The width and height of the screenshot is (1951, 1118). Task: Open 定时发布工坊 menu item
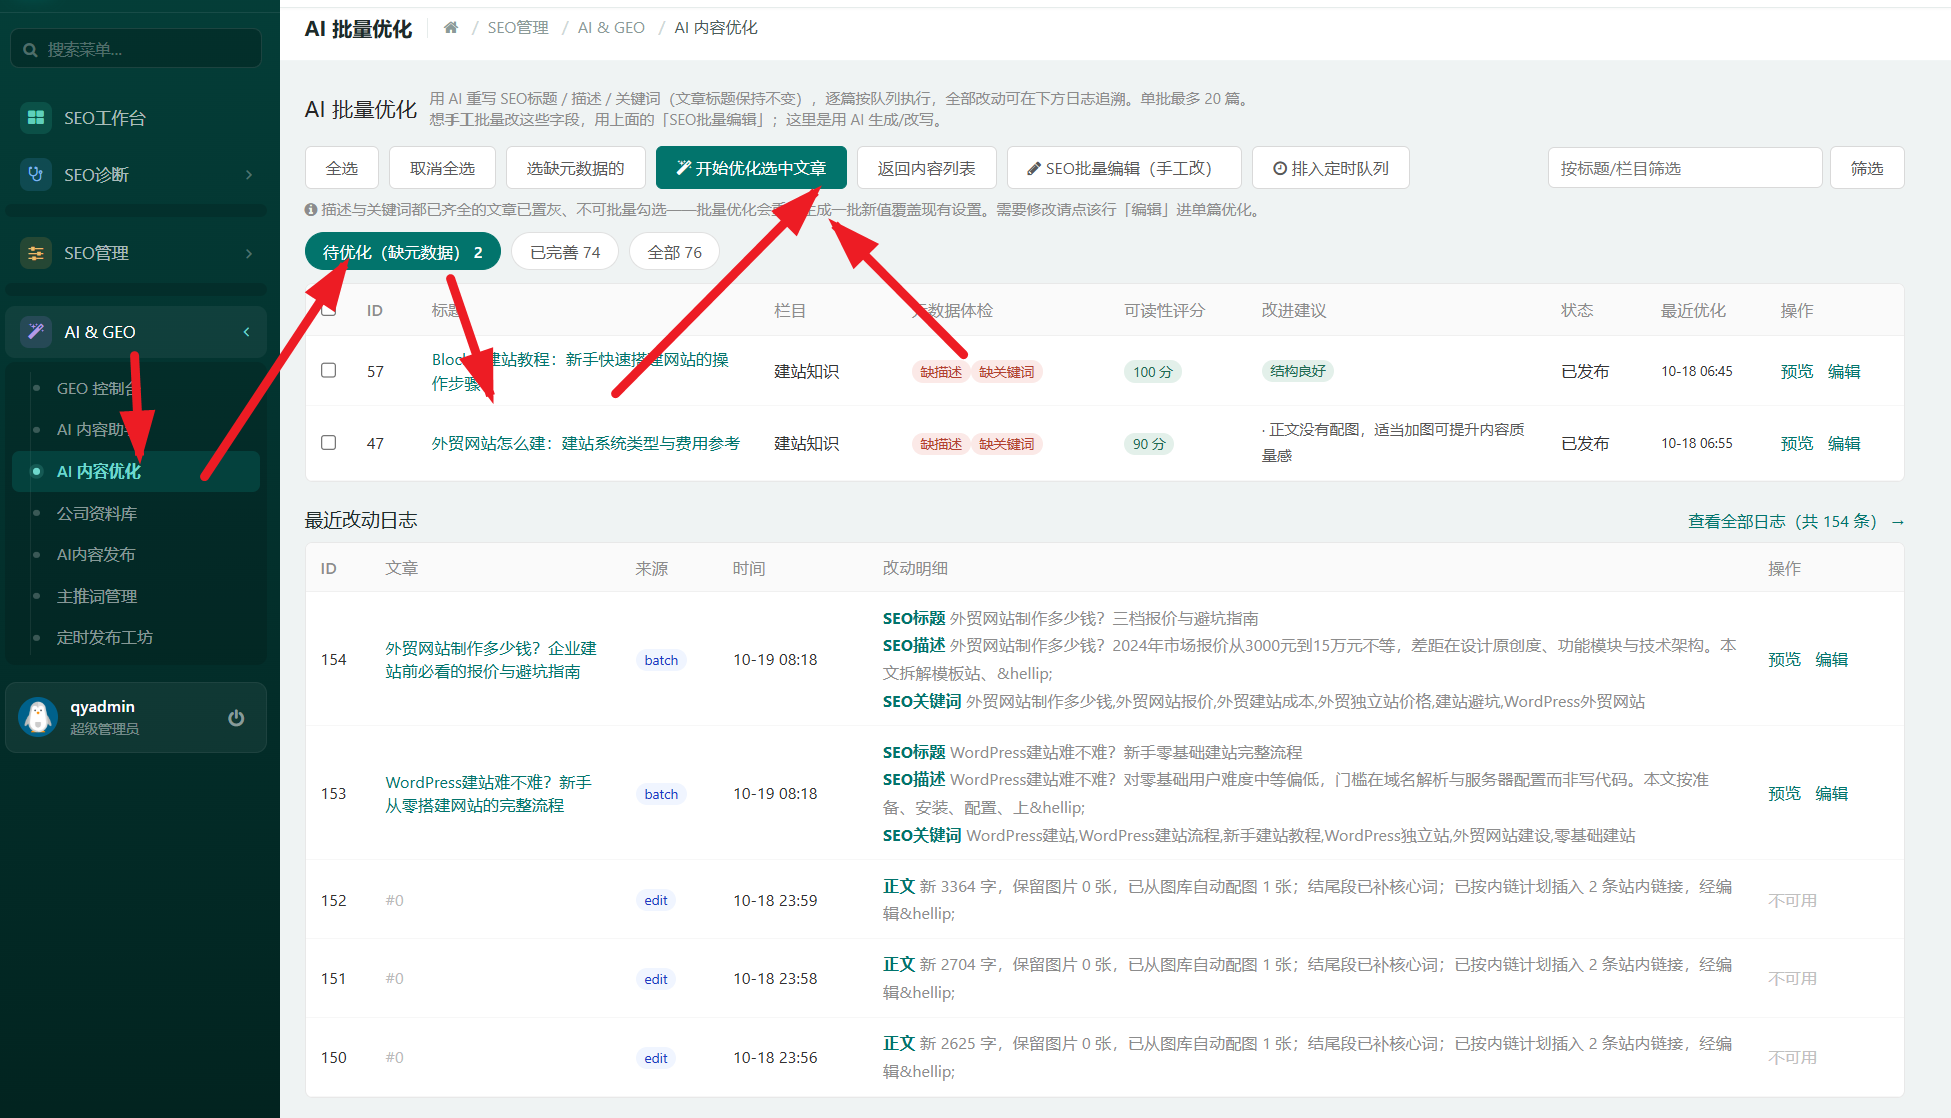pos(136,637)
